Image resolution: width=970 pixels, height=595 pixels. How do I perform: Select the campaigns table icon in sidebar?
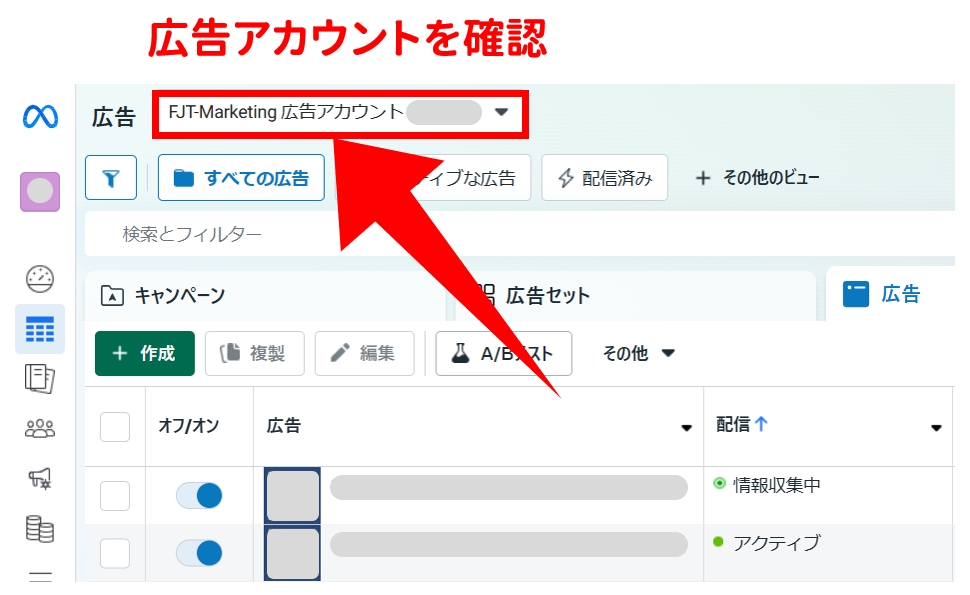(40, 329)
